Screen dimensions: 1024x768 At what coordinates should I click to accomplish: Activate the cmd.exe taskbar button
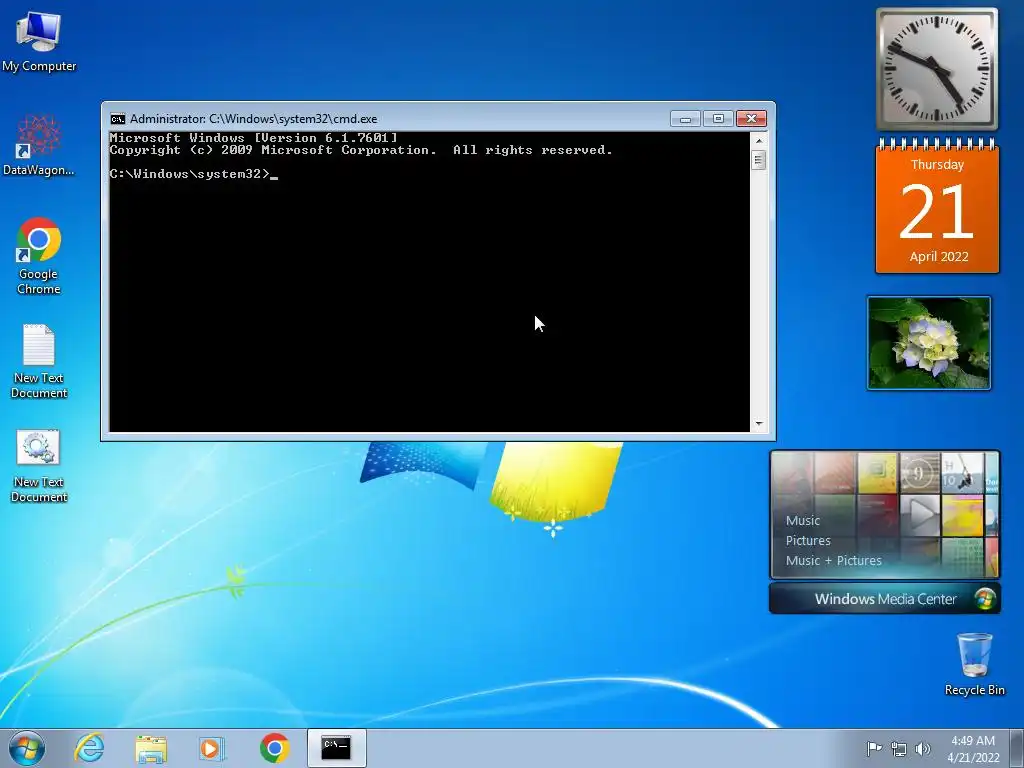tap(336, 748)
